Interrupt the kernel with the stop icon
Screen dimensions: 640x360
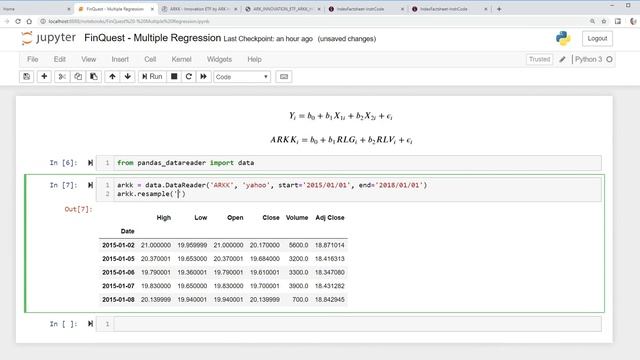[x=174, y=77]
